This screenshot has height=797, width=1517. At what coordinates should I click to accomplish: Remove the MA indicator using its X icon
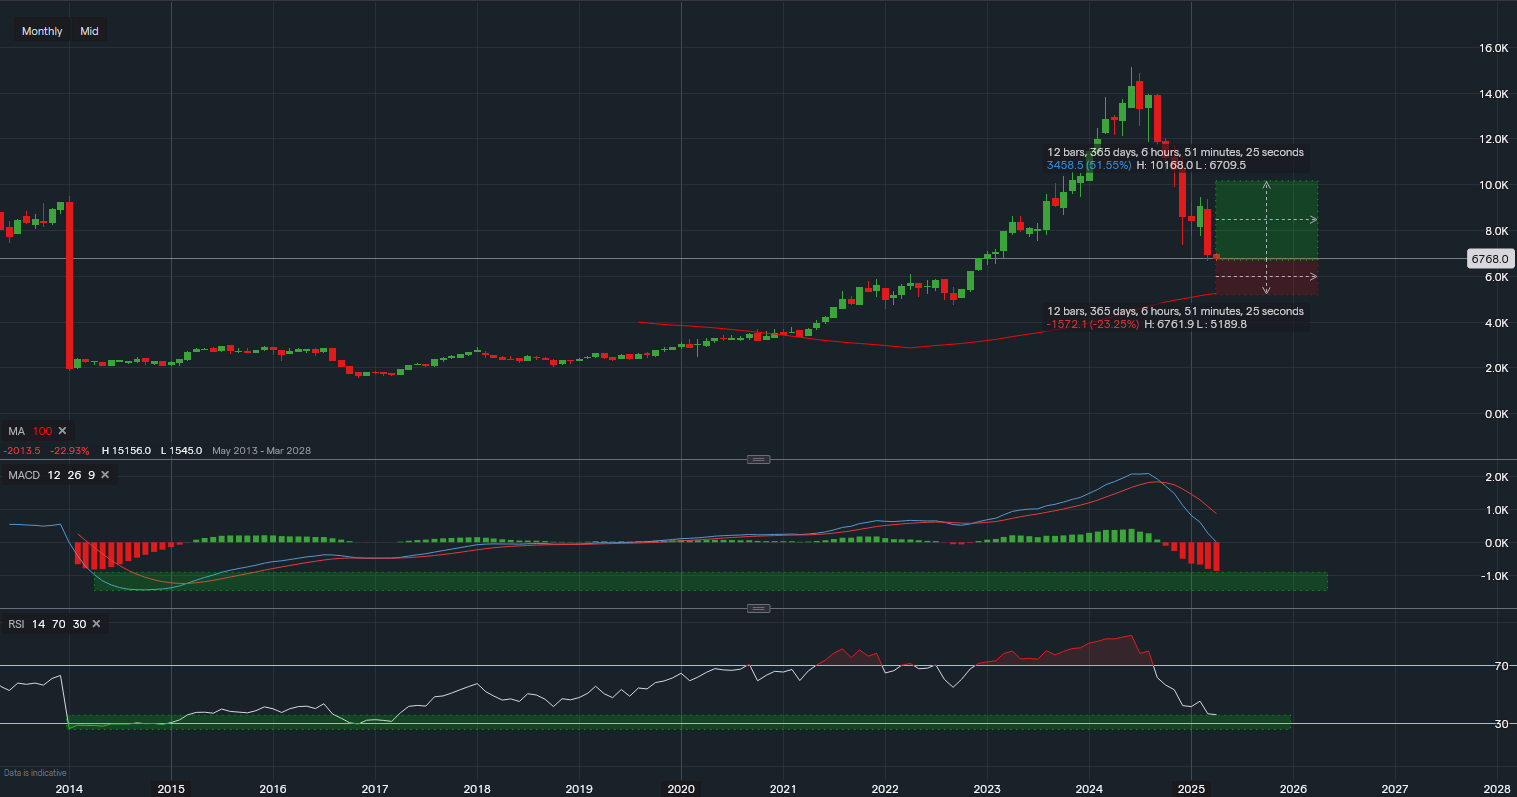pyautogui.click(x=62, y=430)
